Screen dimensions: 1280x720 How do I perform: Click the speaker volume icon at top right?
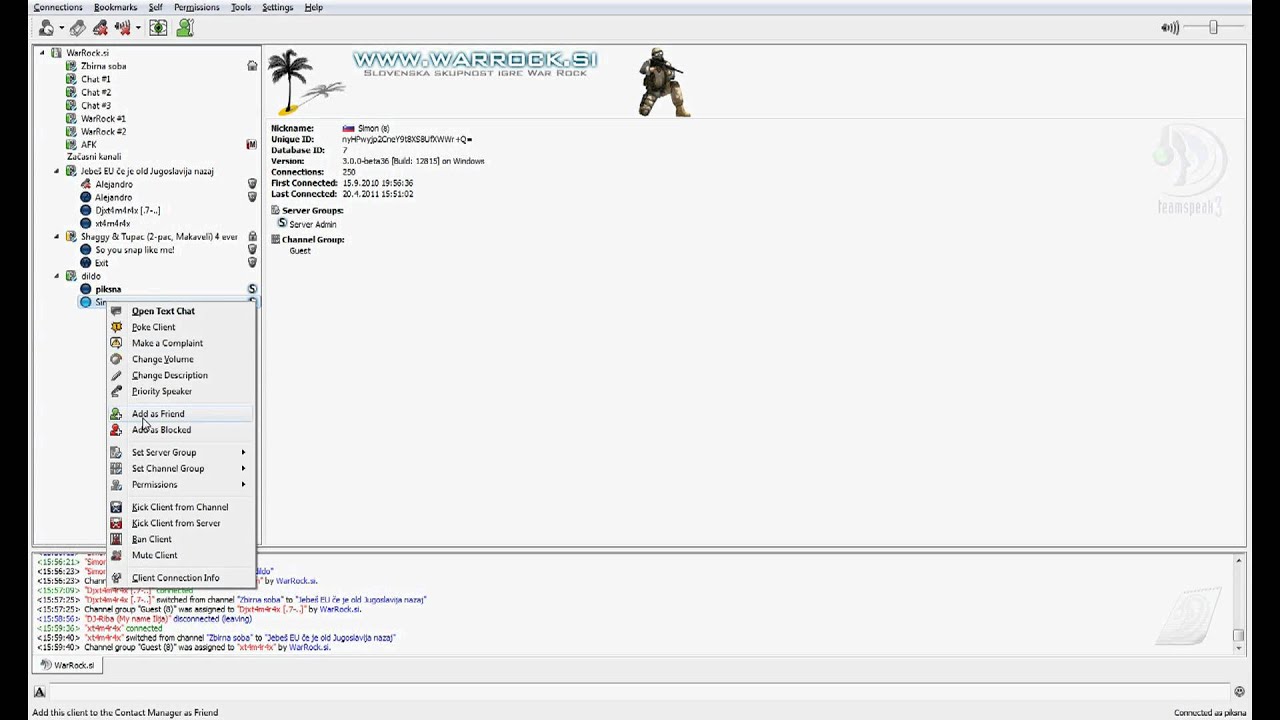click(x=1170, y=28)
